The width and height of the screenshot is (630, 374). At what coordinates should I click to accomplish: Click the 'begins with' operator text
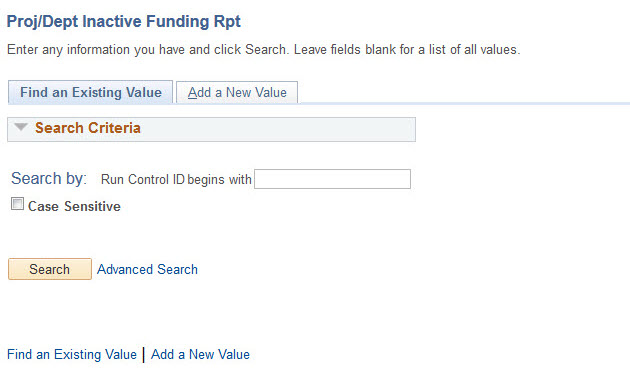(219, 179)
